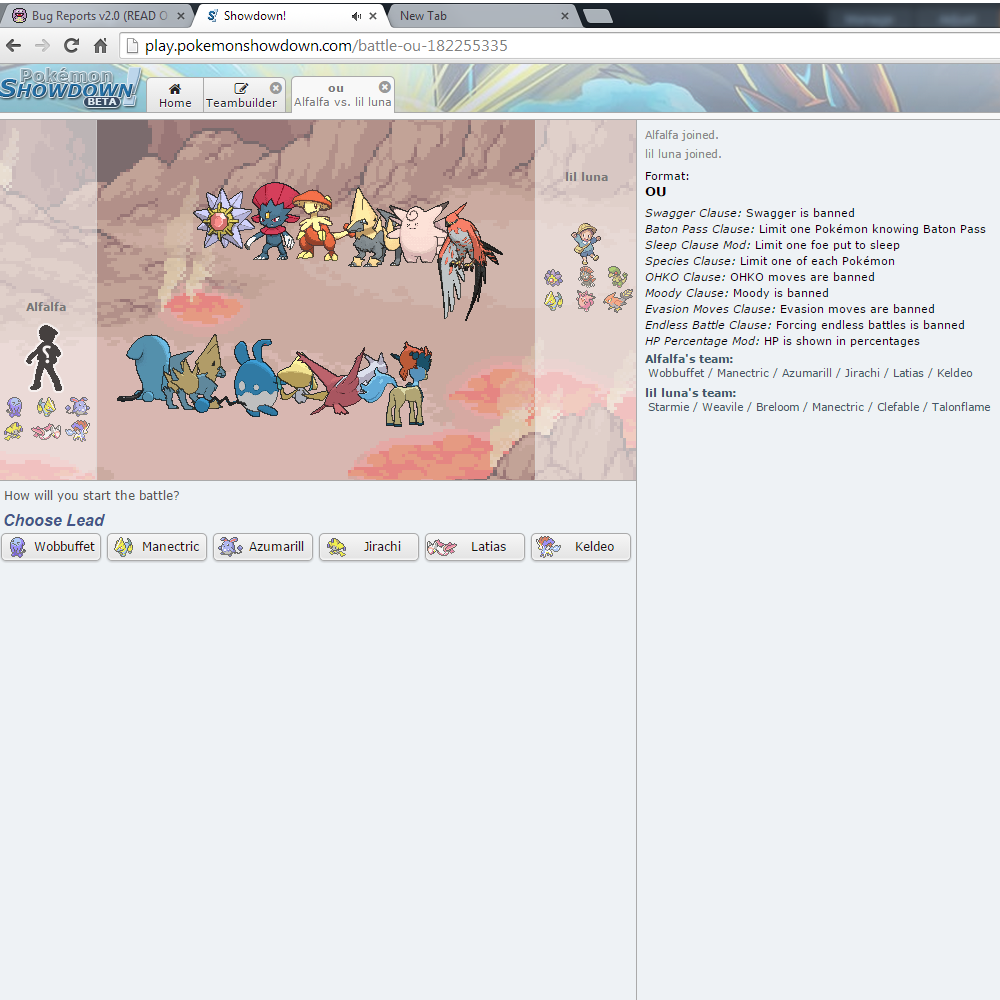1000x1000 pixels.
Task: Click the address bar URL
Action: (x=326, y=46)
